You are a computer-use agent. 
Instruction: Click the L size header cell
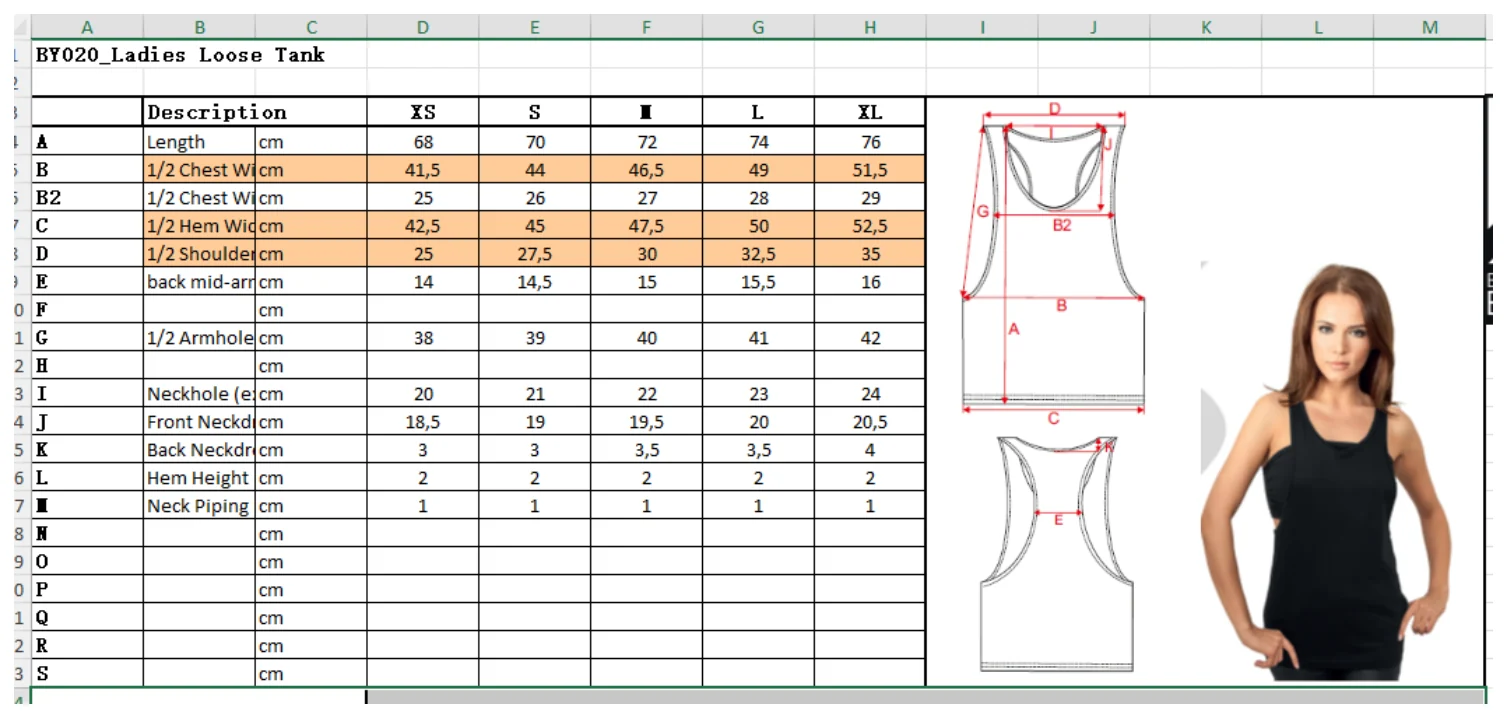(x=758, y=112)
